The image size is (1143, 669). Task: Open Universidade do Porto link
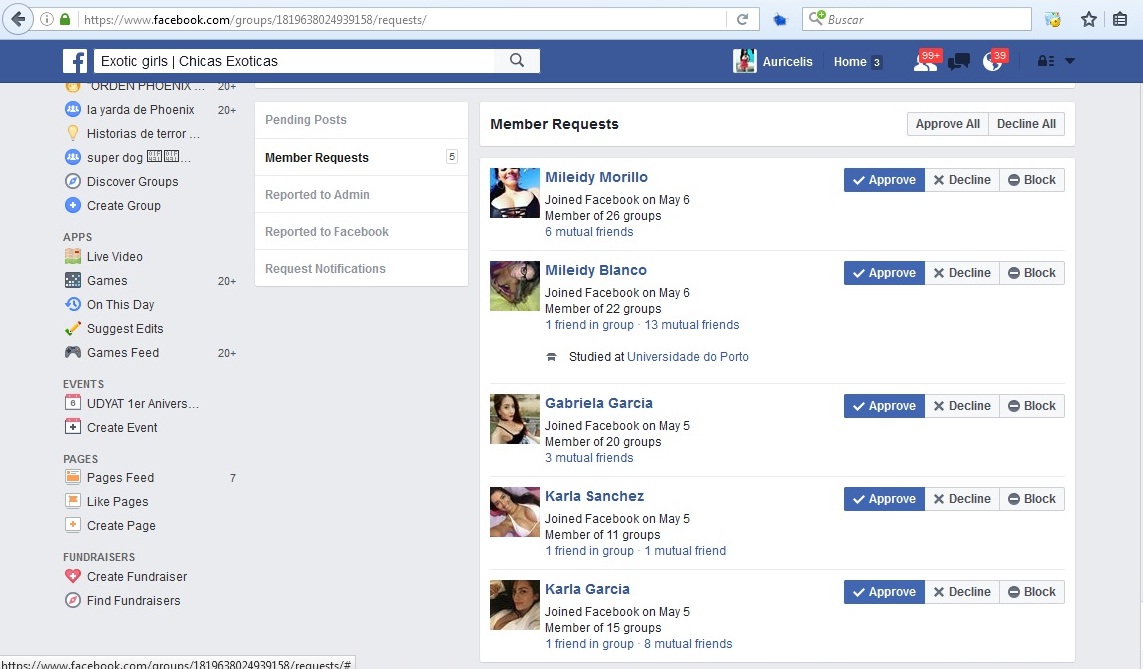687,357
